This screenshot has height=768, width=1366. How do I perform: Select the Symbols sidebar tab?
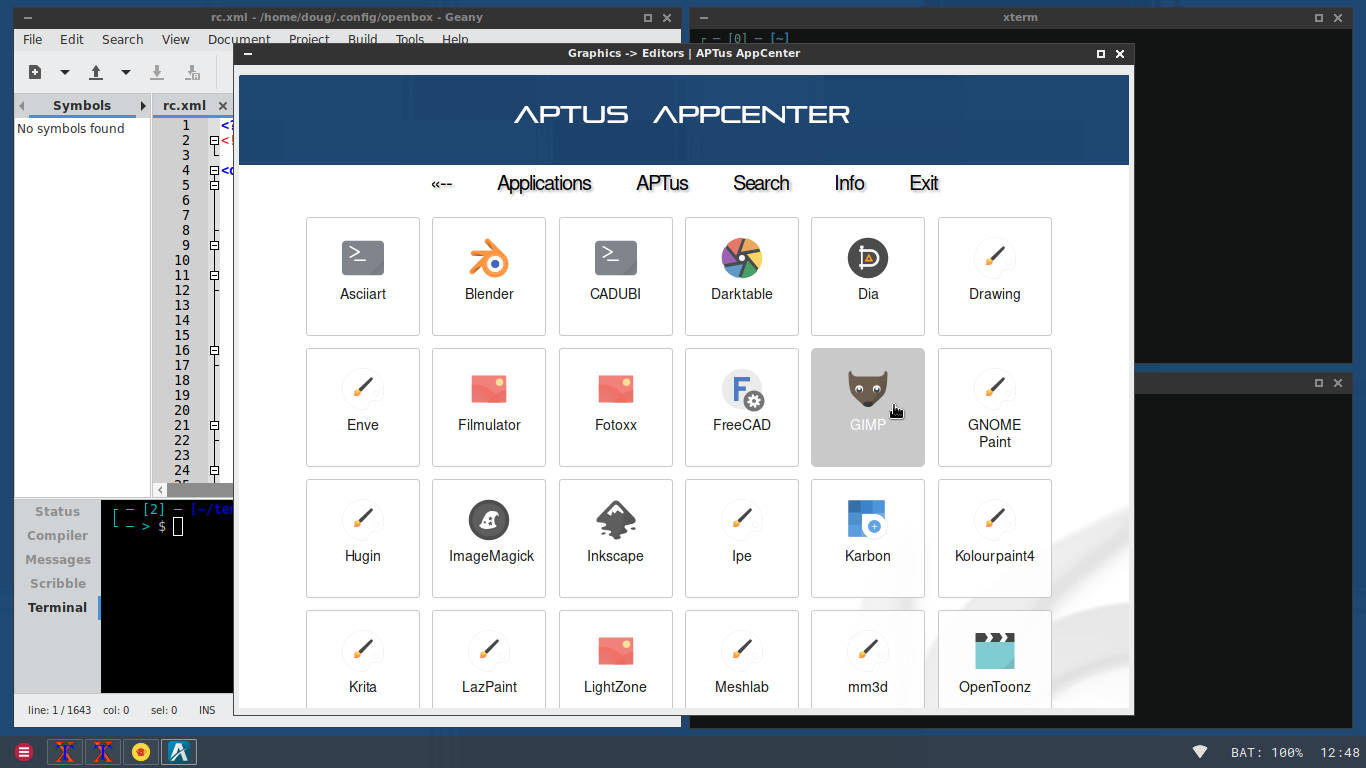(x=82, y=105)
